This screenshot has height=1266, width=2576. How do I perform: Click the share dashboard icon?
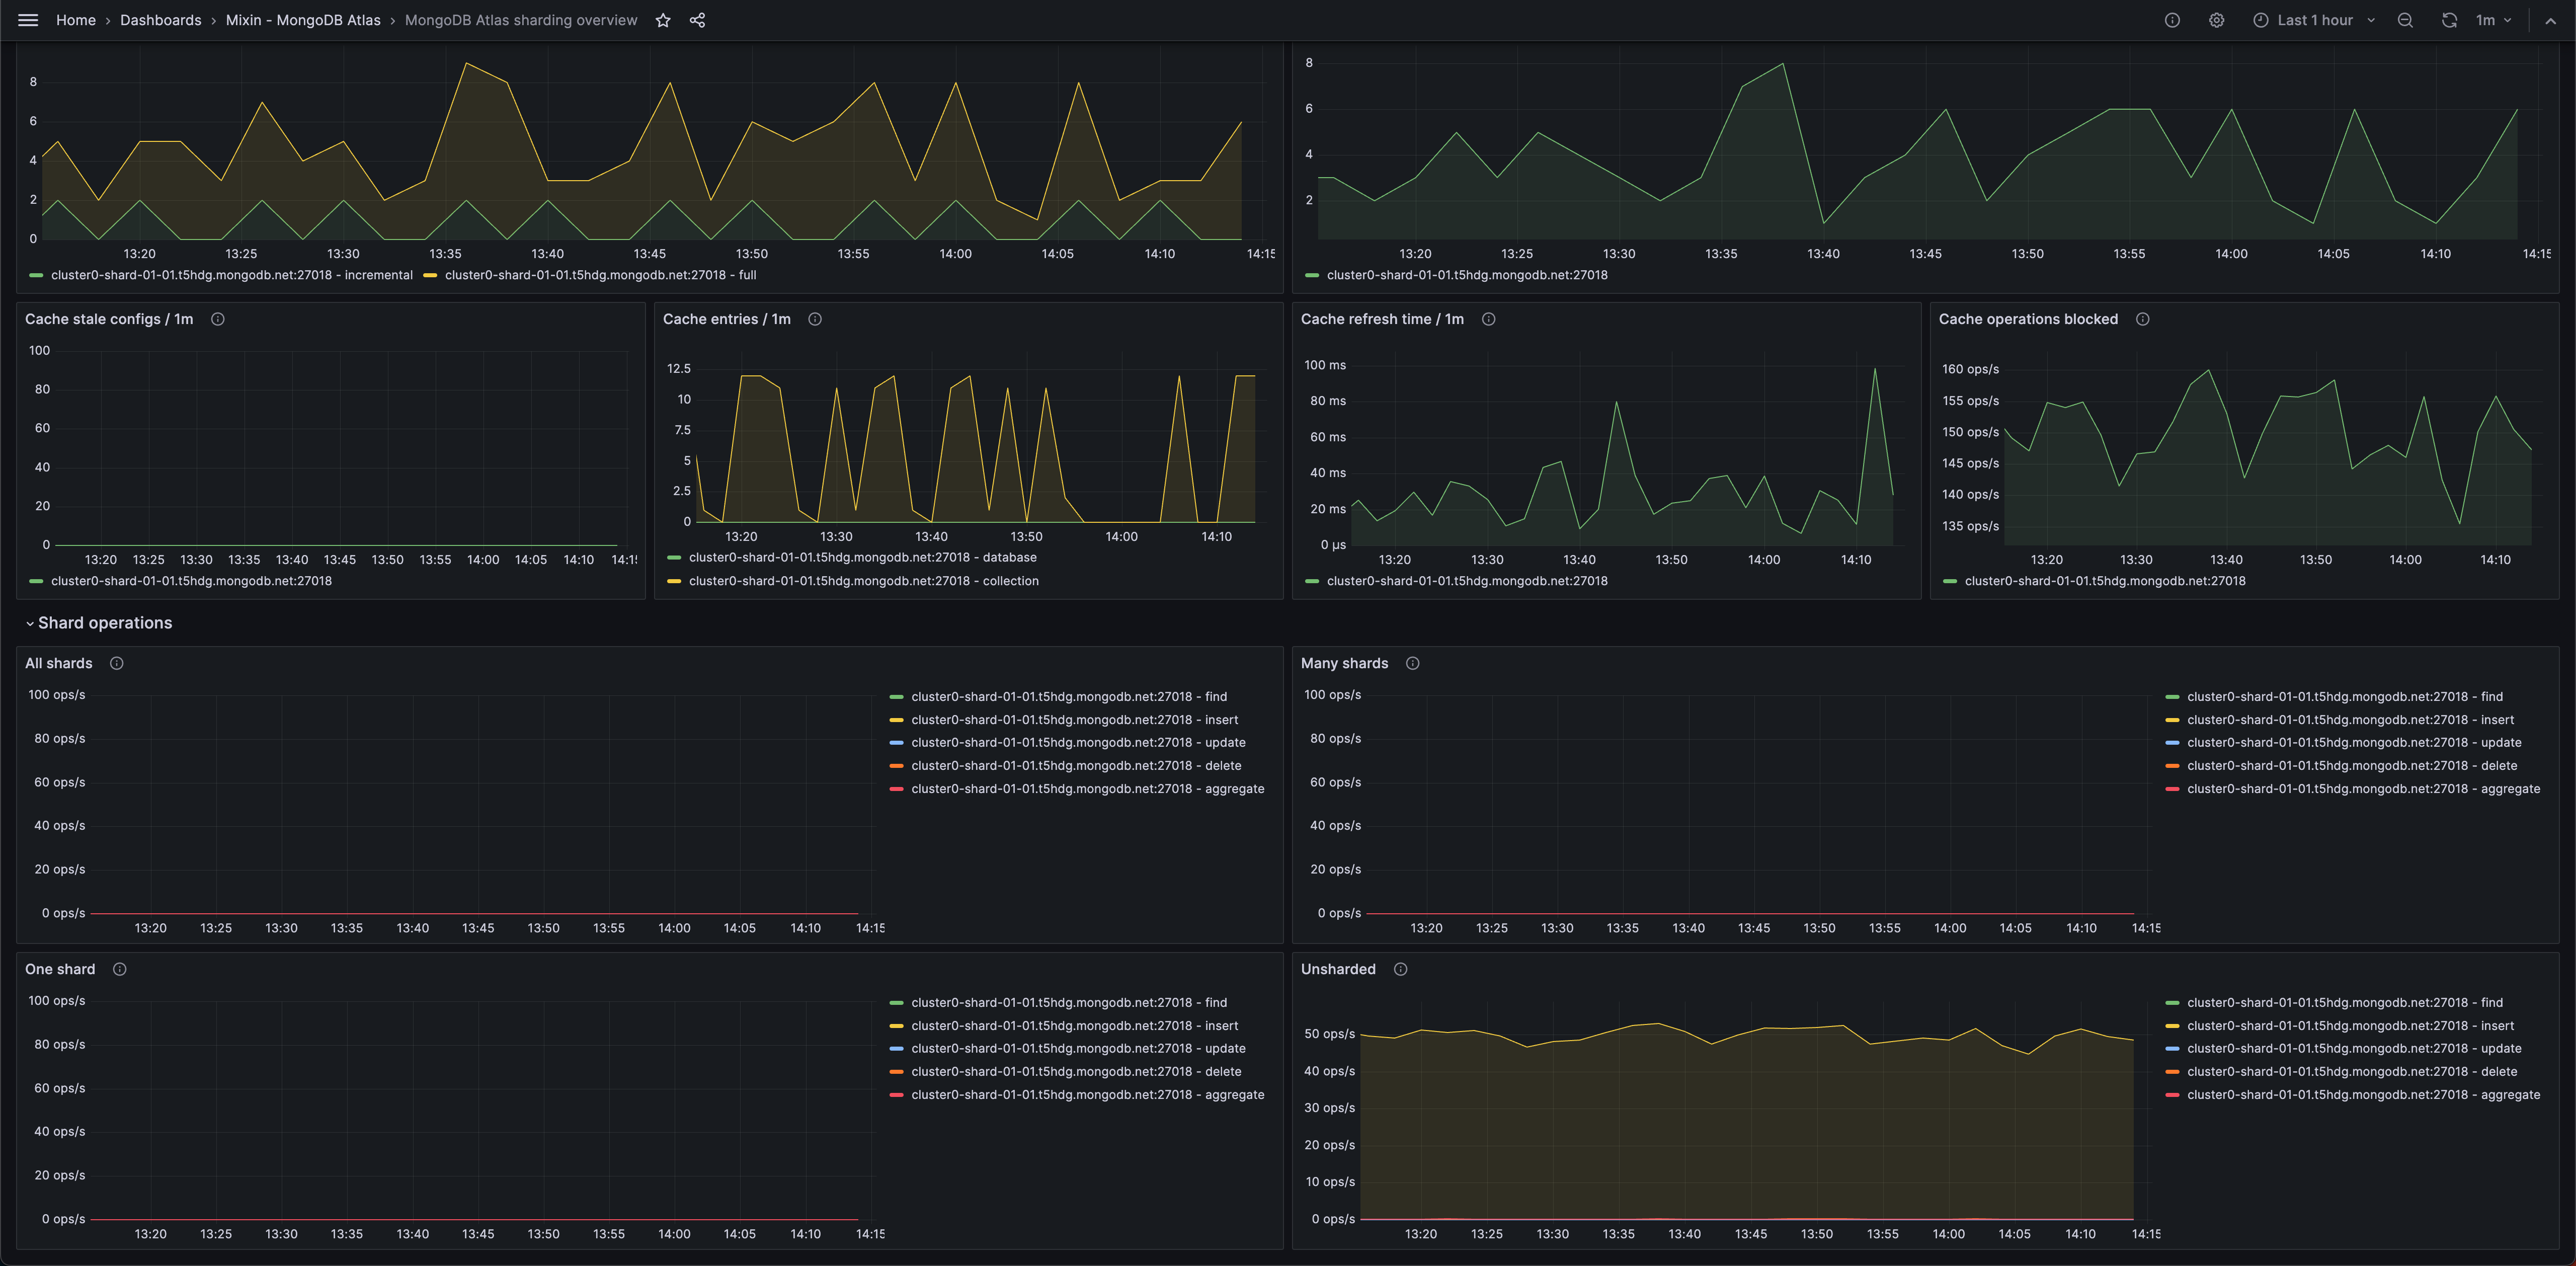click(x=698, y=20)
